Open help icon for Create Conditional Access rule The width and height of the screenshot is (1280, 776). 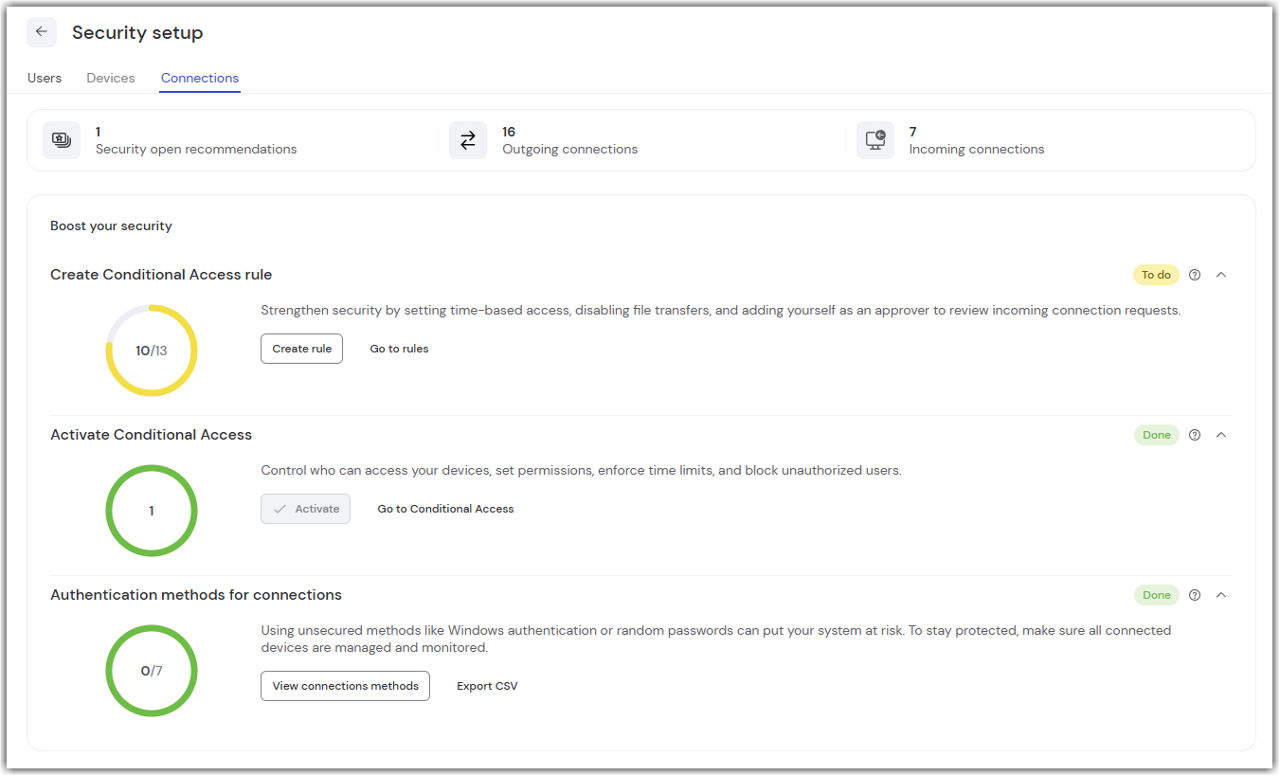1194,275
